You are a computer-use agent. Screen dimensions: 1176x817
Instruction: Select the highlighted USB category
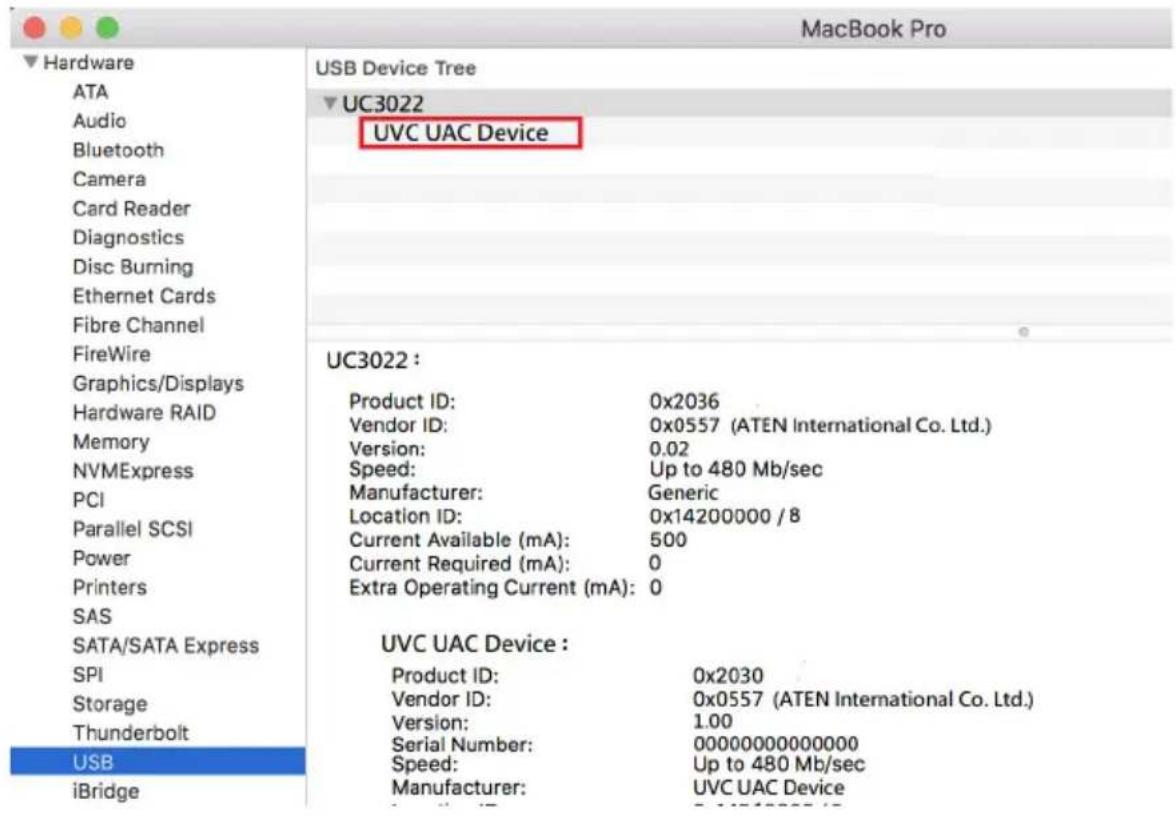click(x=158, y=761)
